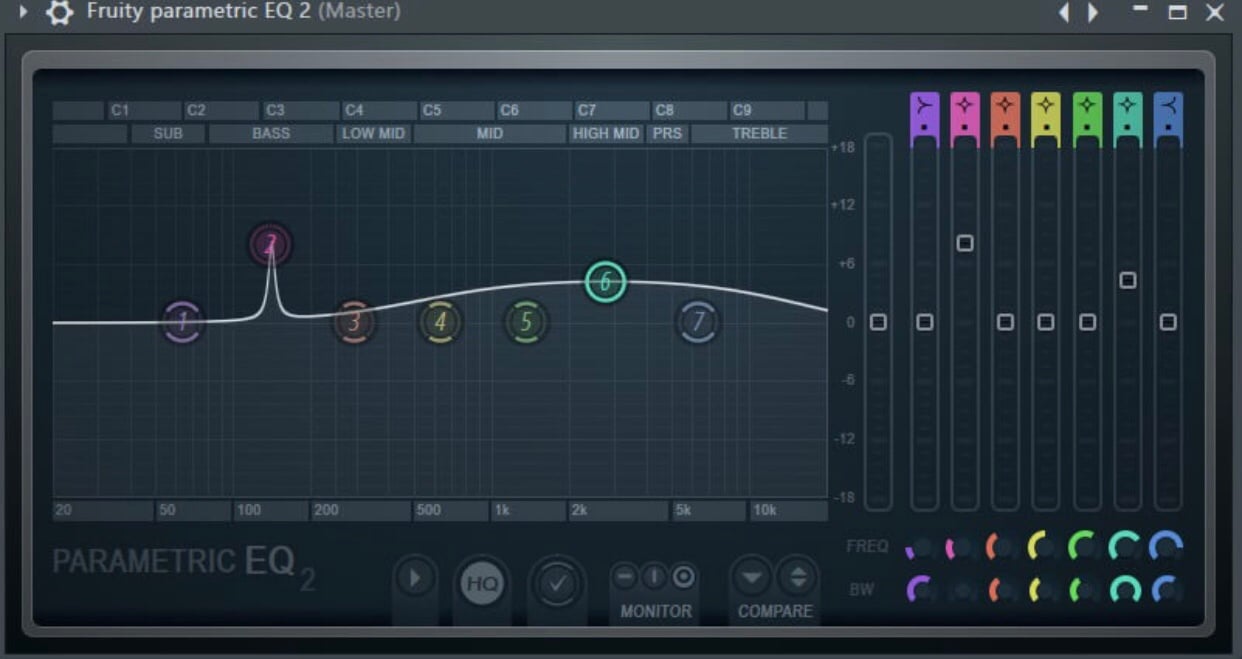
Task: Click band 3 orange FREQ knob
Action: click(1004, 547)
